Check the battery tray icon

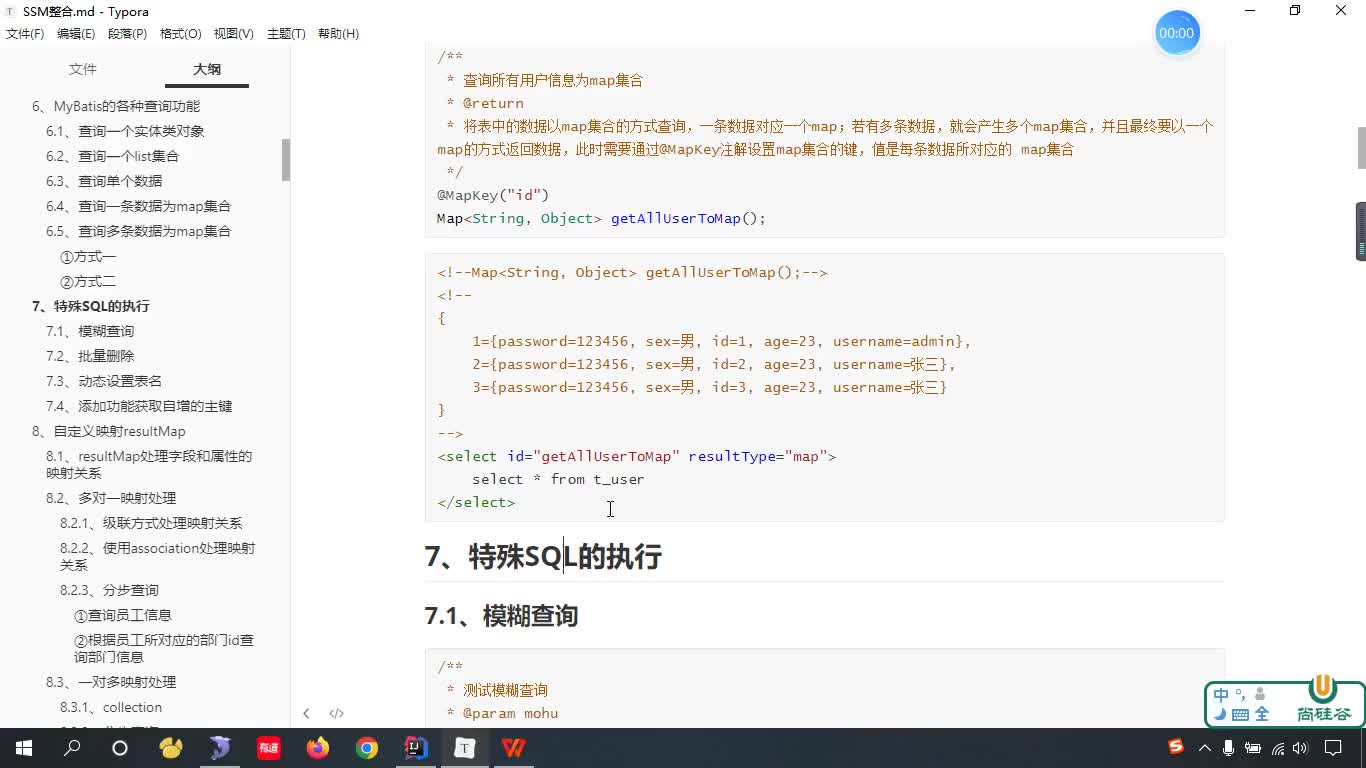(x=1254, y=748)
